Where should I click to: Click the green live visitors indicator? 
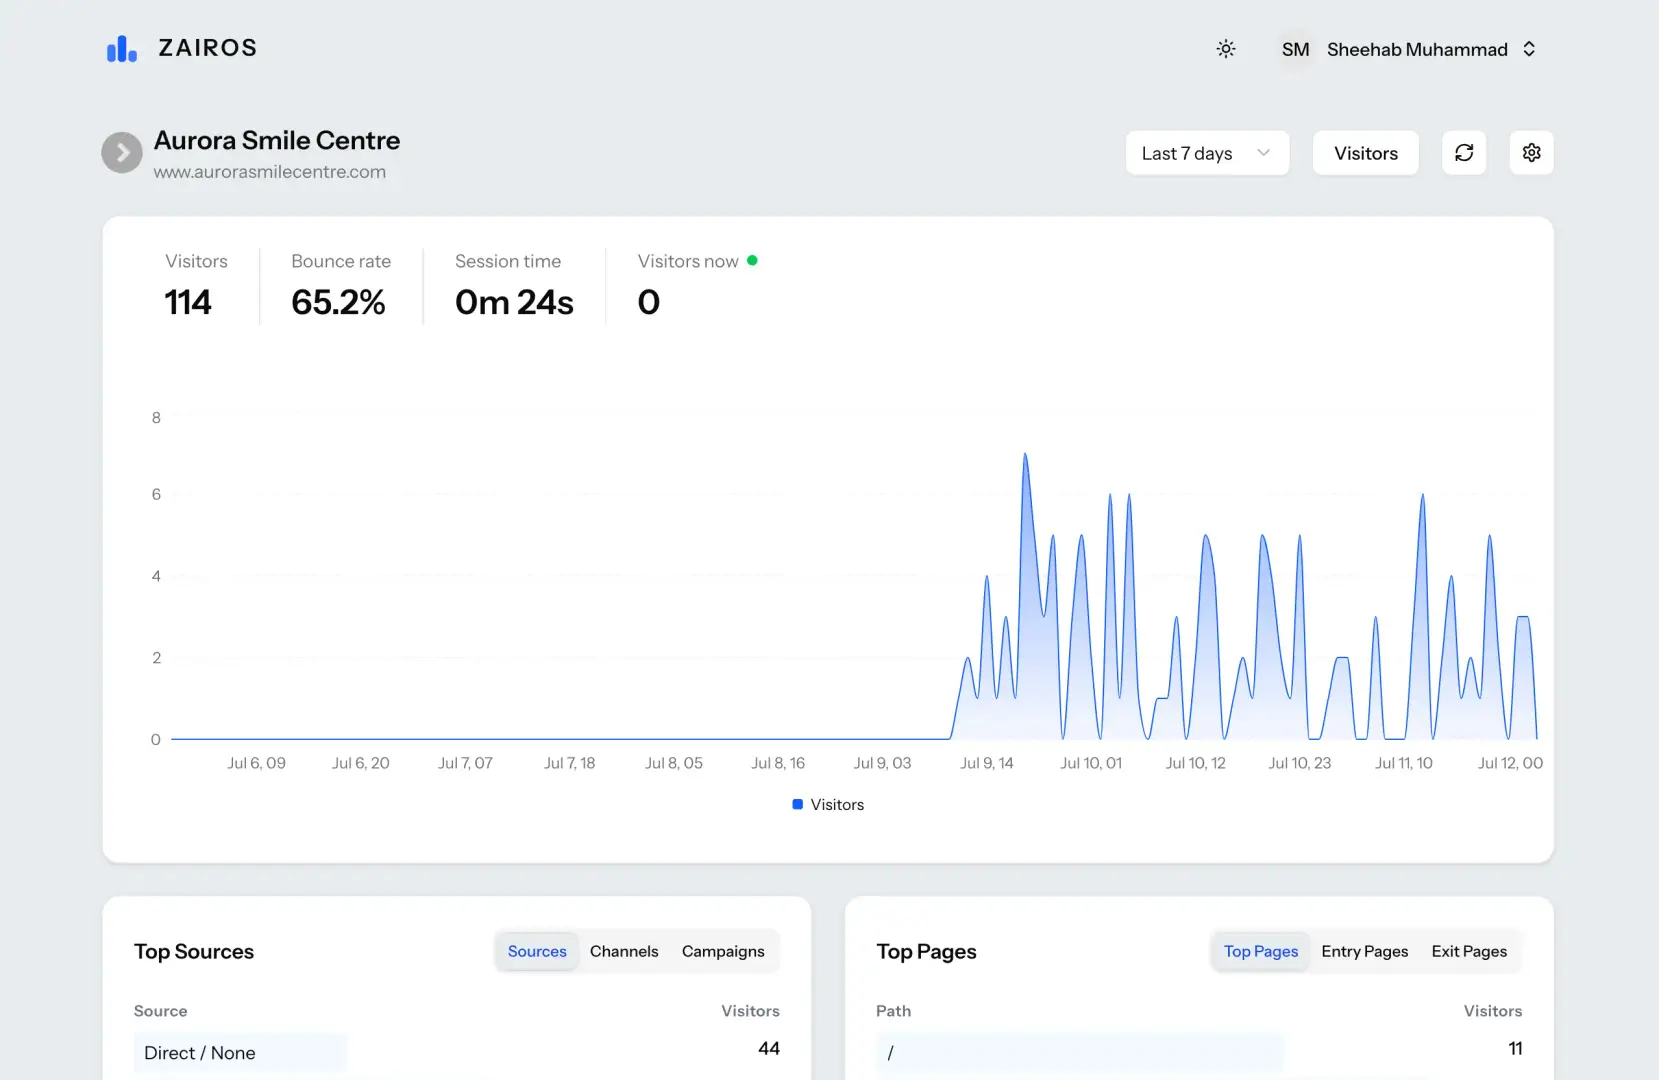coord(753,260)
